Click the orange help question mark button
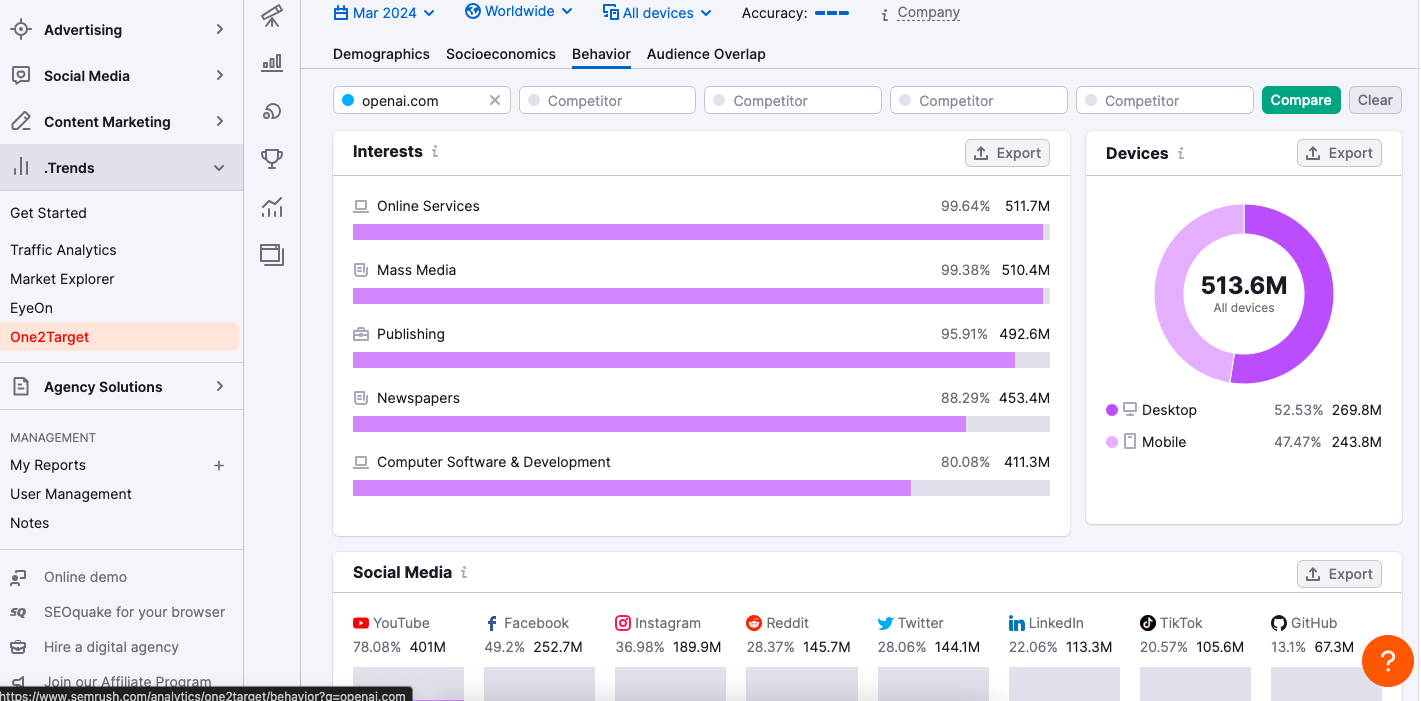 (x=1387, y=660)
